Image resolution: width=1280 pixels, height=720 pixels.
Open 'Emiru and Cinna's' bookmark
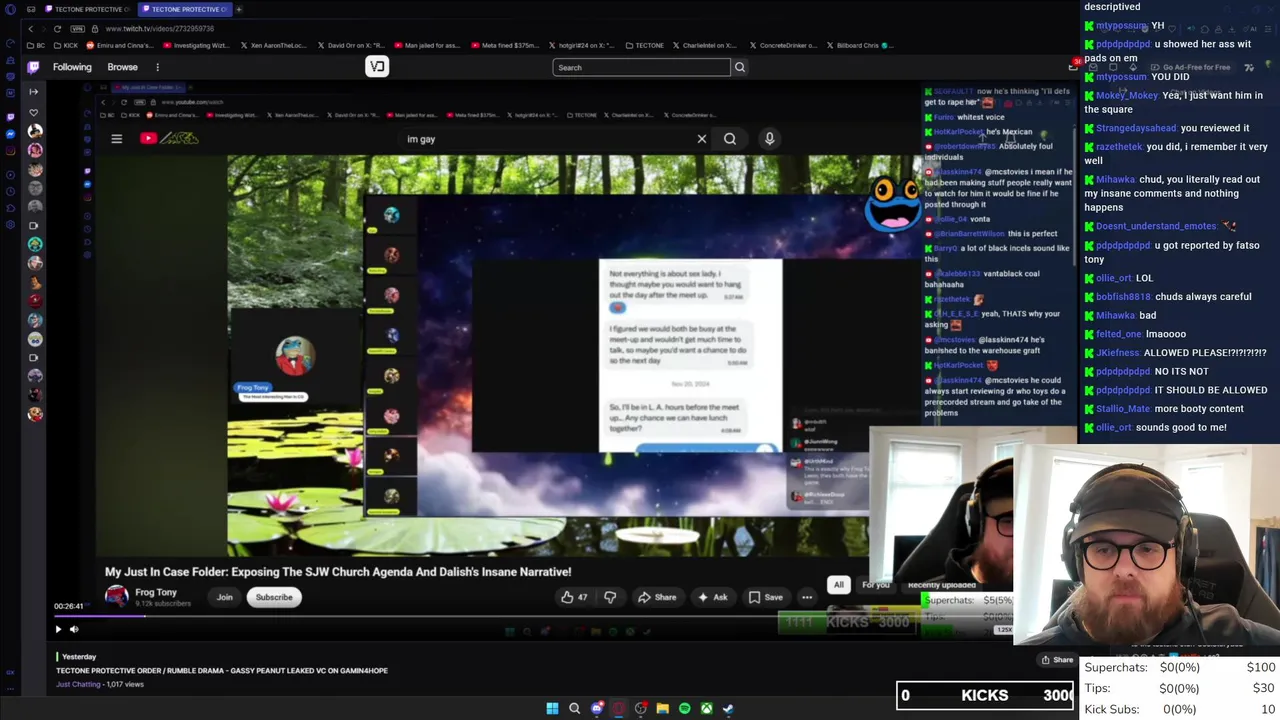pos(121,45)
